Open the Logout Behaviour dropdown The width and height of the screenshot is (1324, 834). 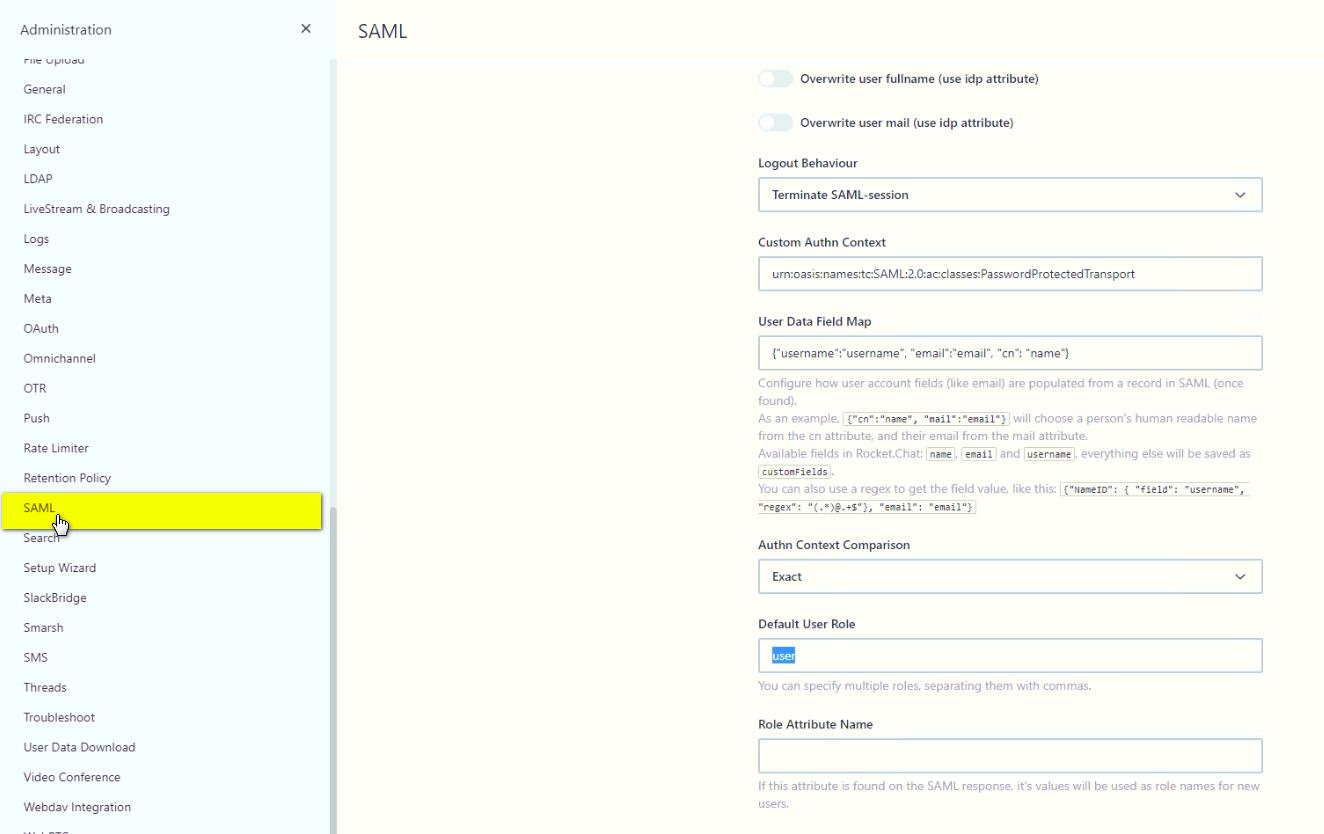tap(1010, 195)
